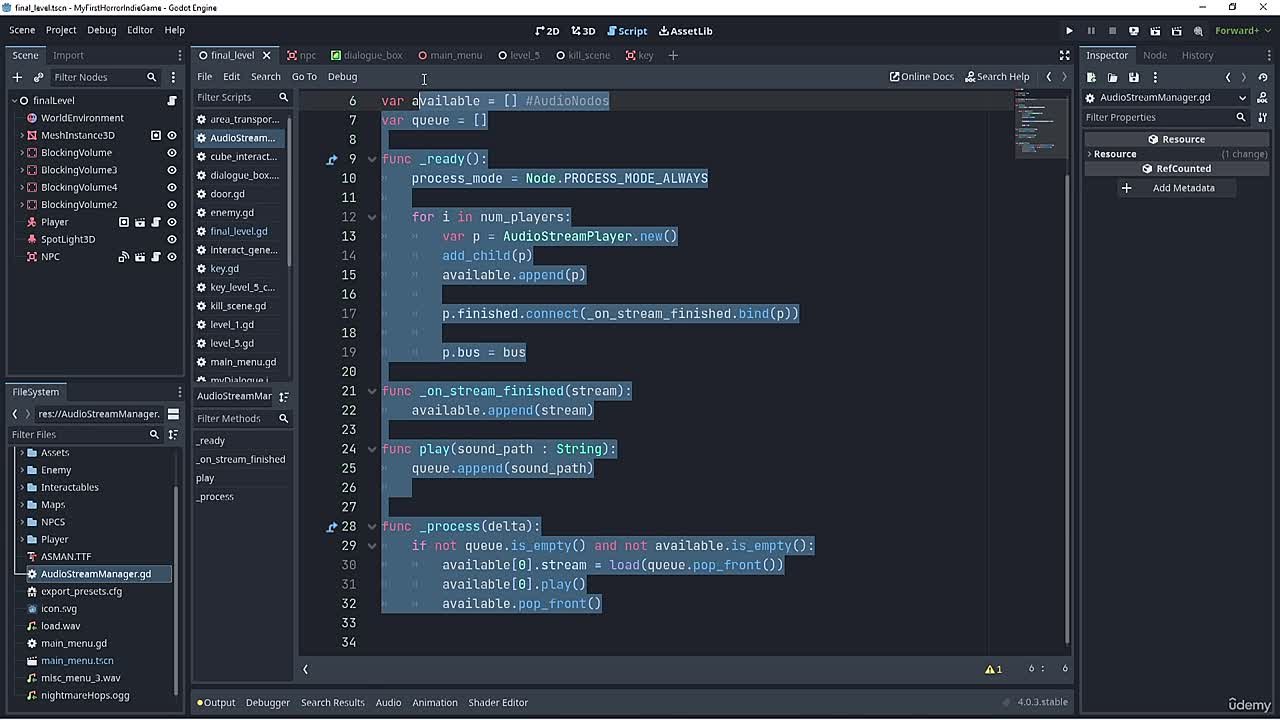
Task: Open the AssetLib workspace
Action: click(x=686, y=31)
